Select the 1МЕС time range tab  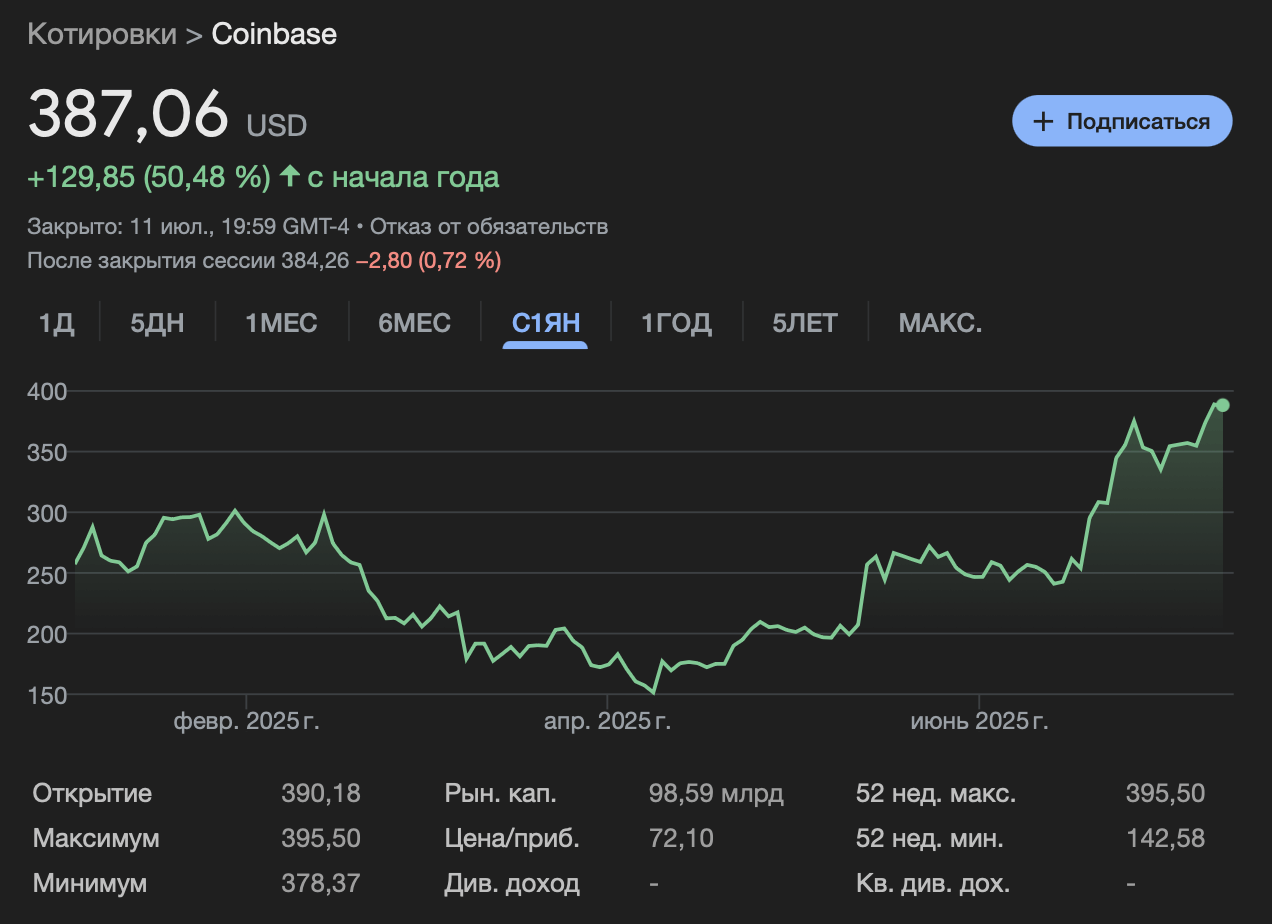point(282,323)
